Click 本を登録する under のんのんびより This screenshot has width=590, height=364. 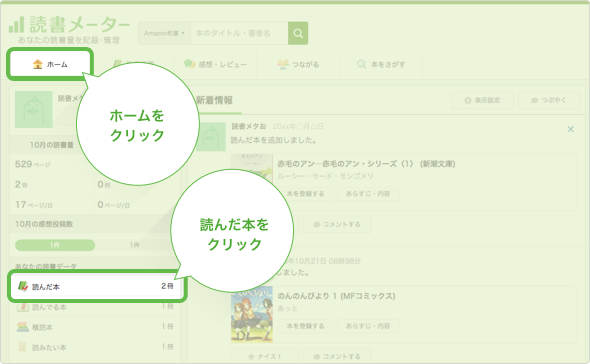[305, 326]
